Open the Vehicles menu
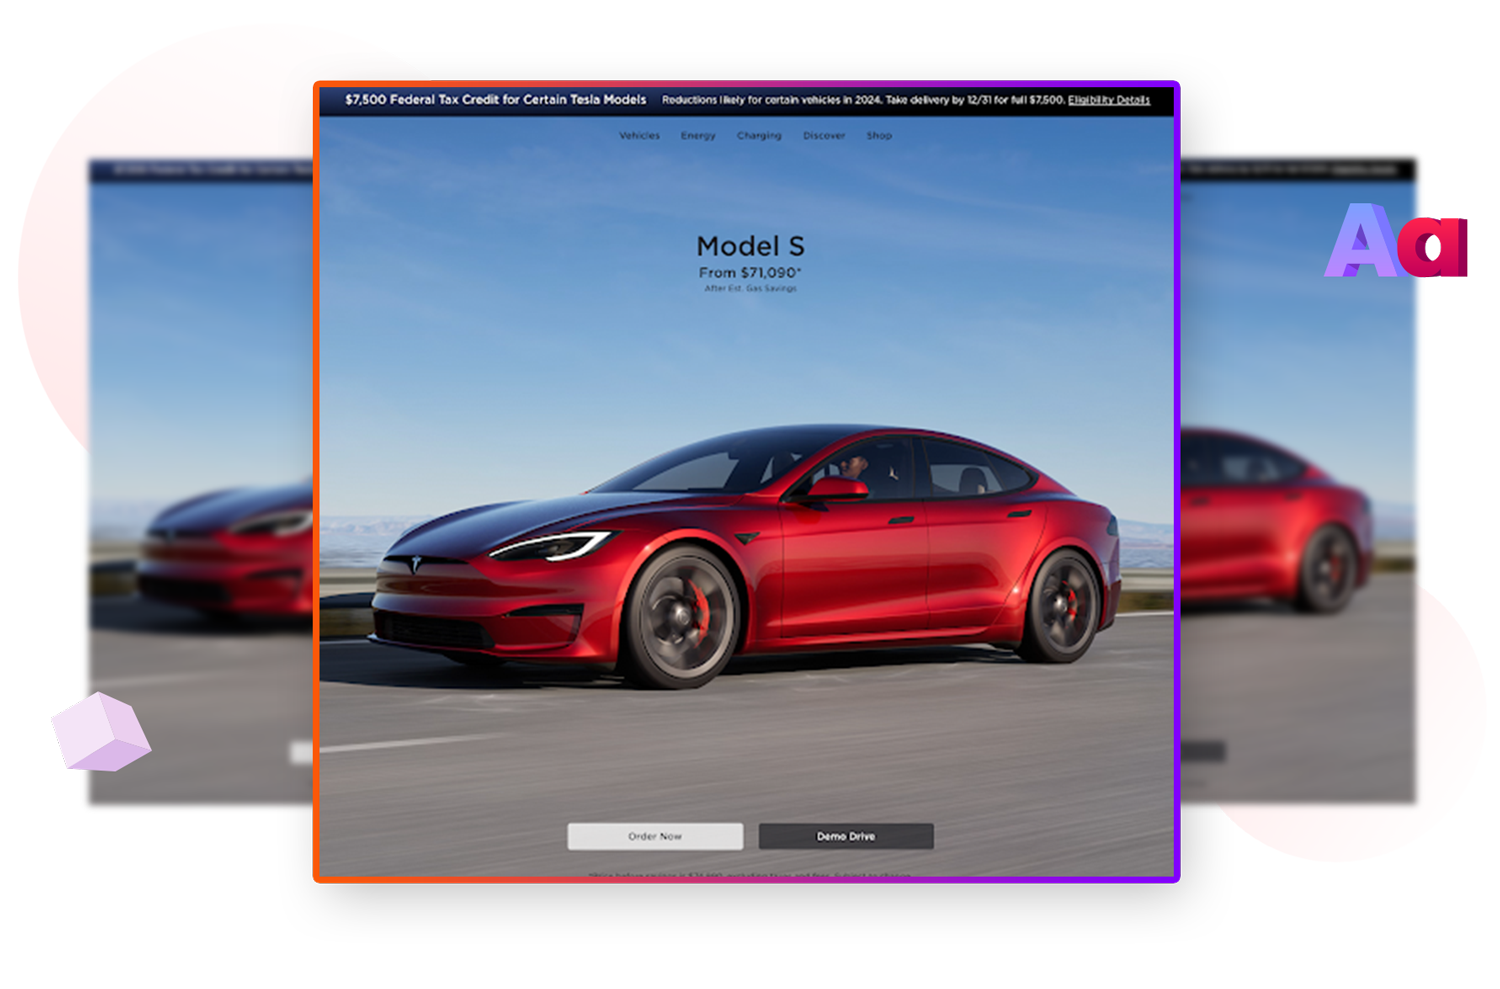Viewport: 1500px width, 989px height. tap(639, 136)
